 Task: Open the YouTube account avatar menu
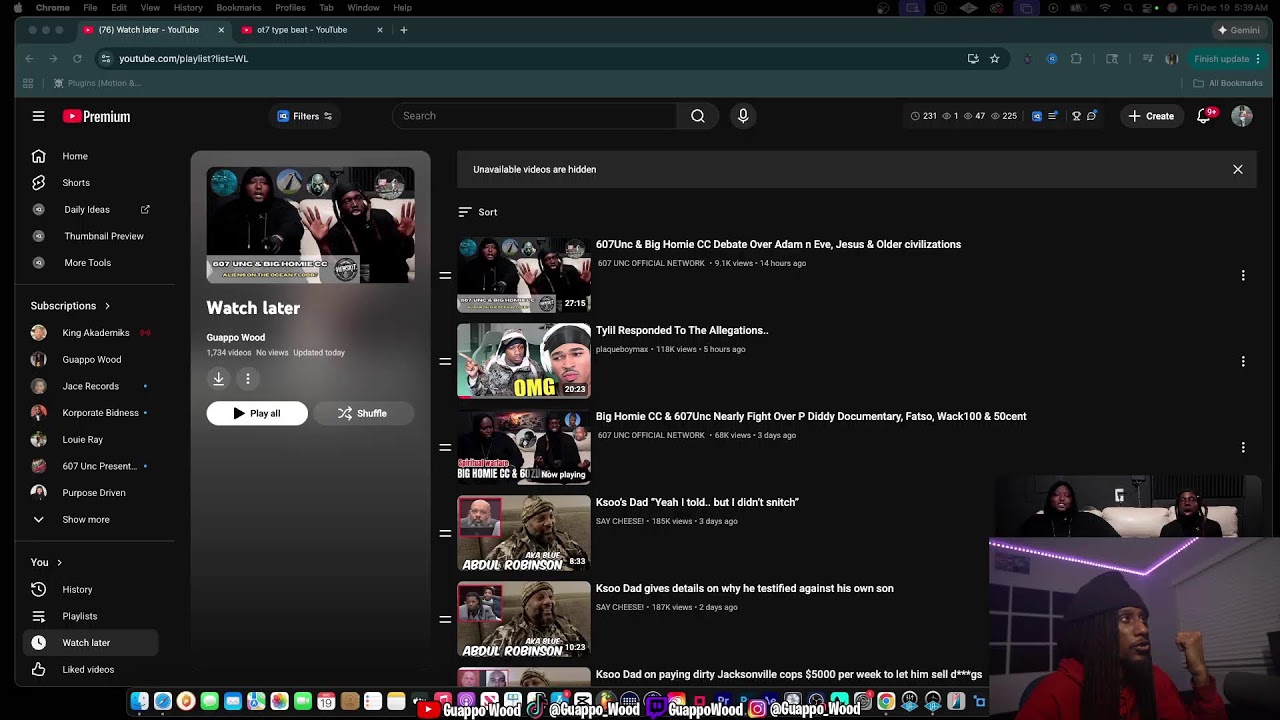[x=1242, y=116]
